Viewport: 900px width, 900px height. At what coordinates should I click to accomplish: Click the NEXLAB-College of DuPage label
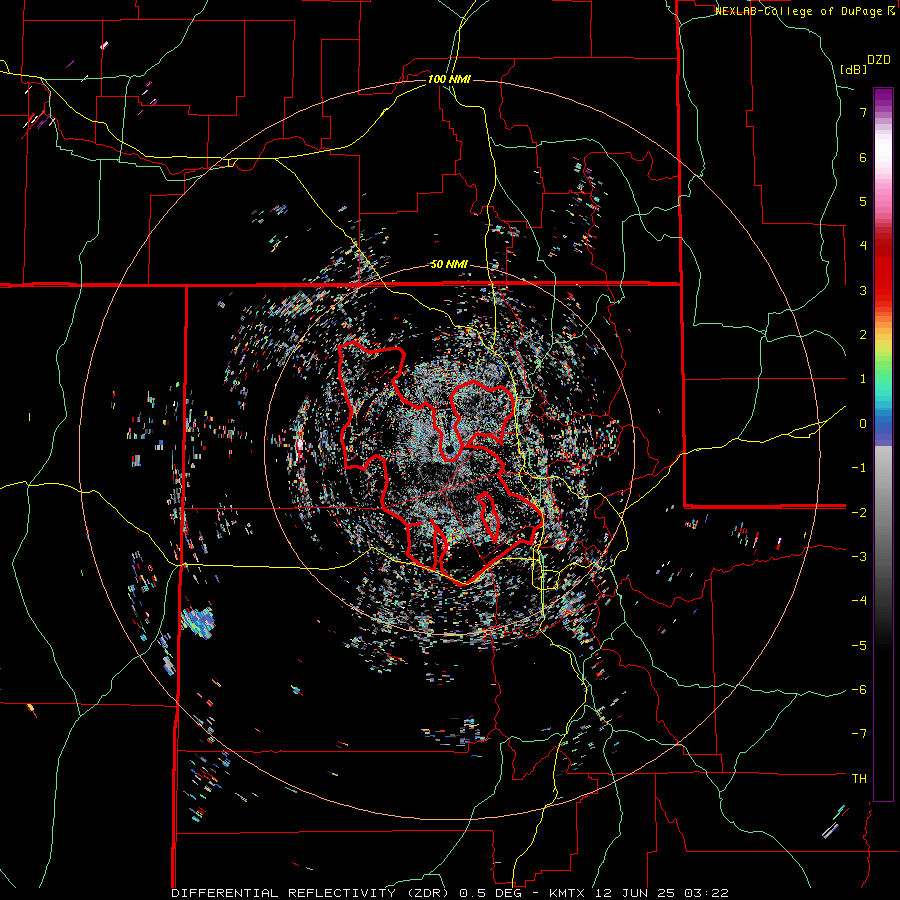pos(801,11)
